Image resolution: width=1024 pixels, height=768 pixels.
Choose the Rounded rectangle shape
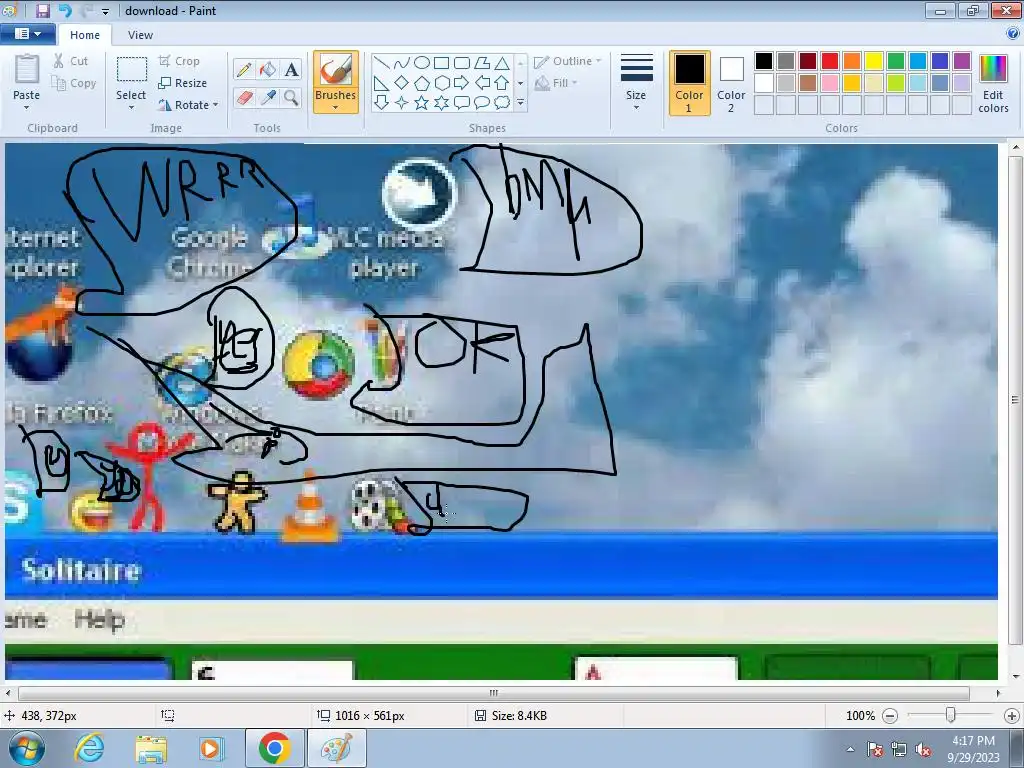[462, 63]
